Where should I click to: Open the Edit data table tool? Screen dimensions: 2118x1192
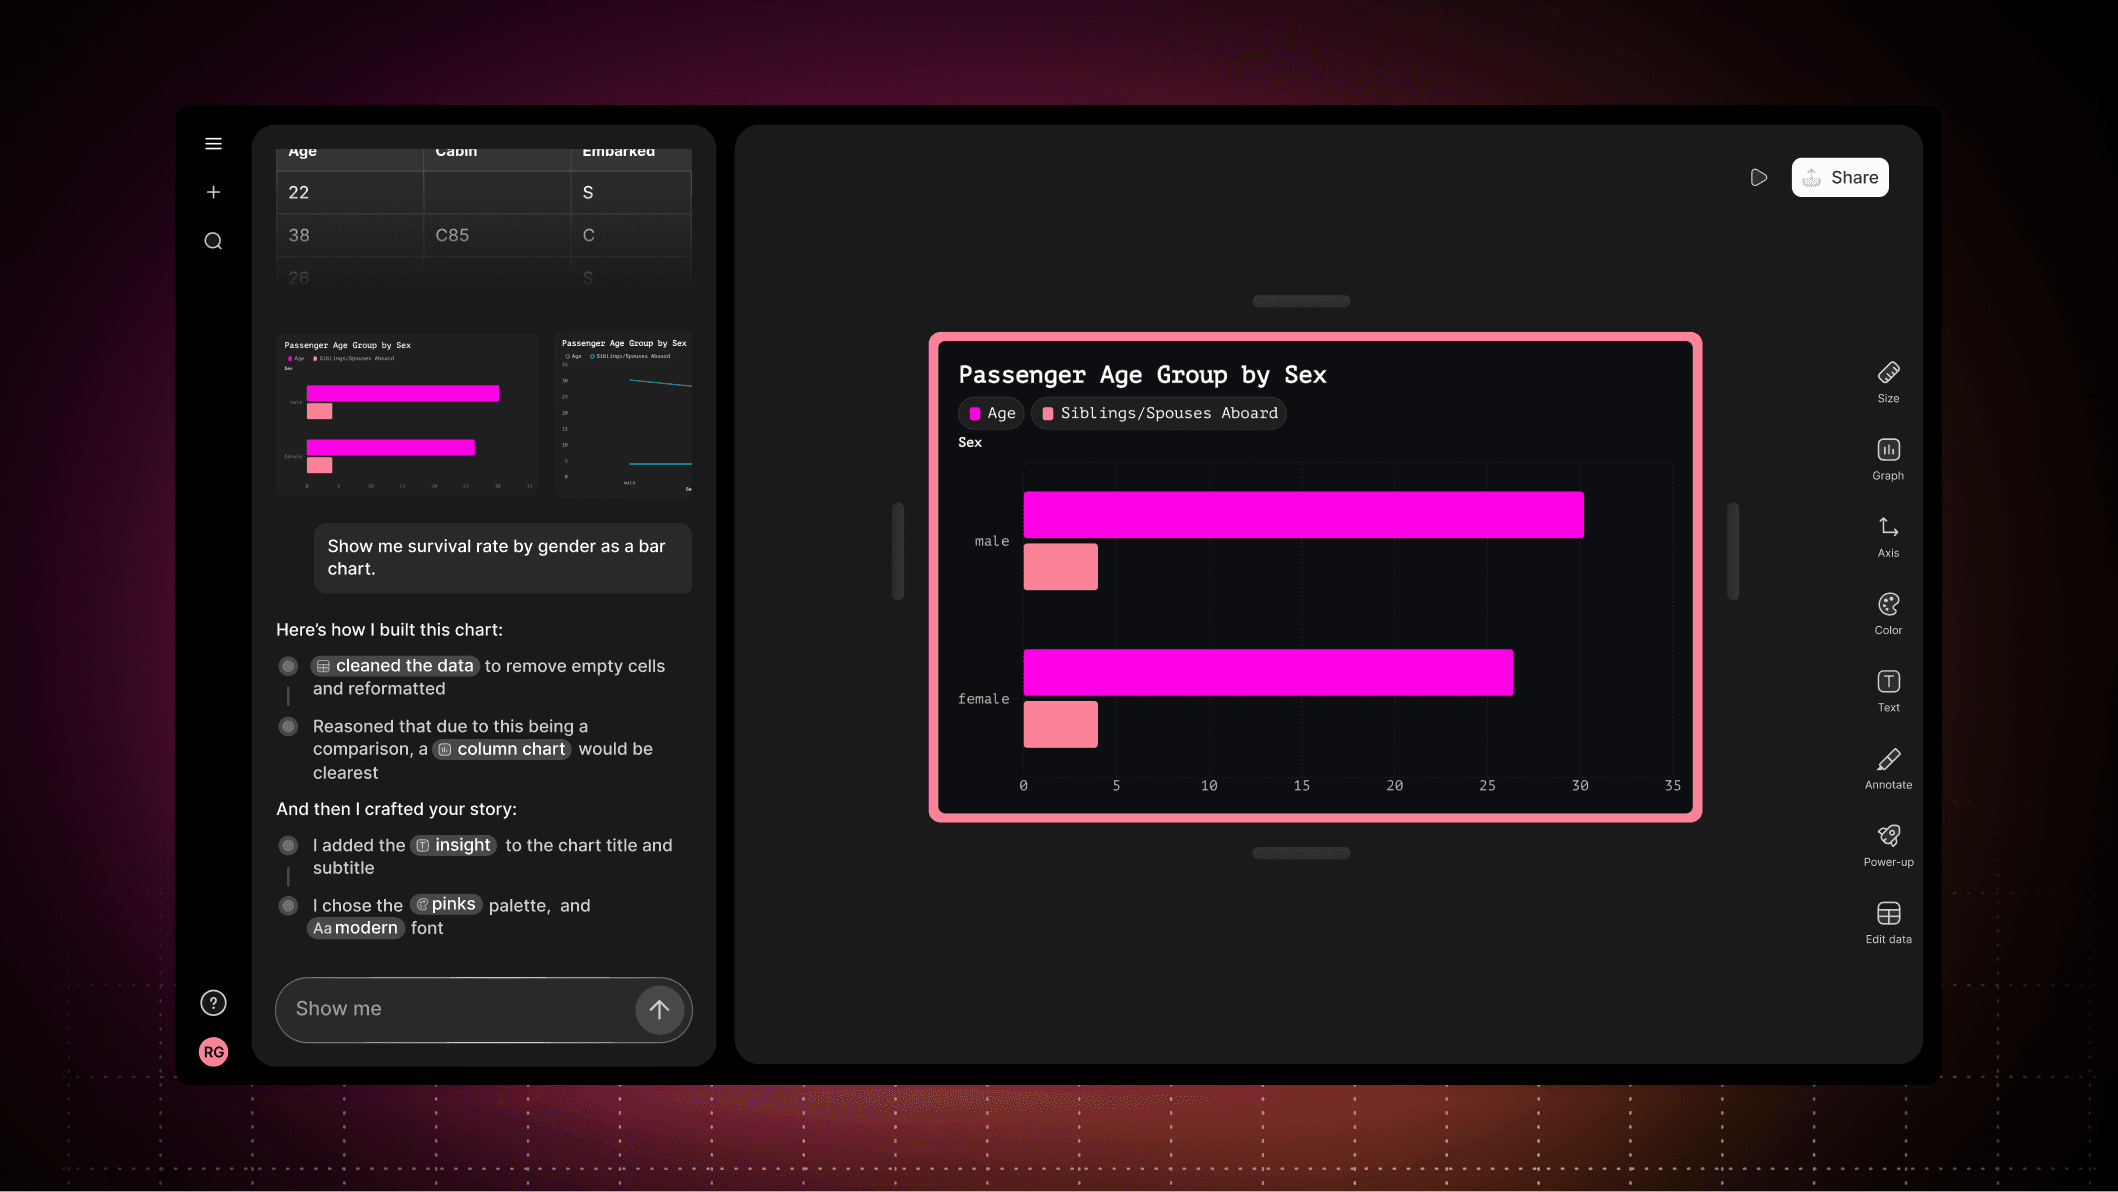[x=1888, y=922]
